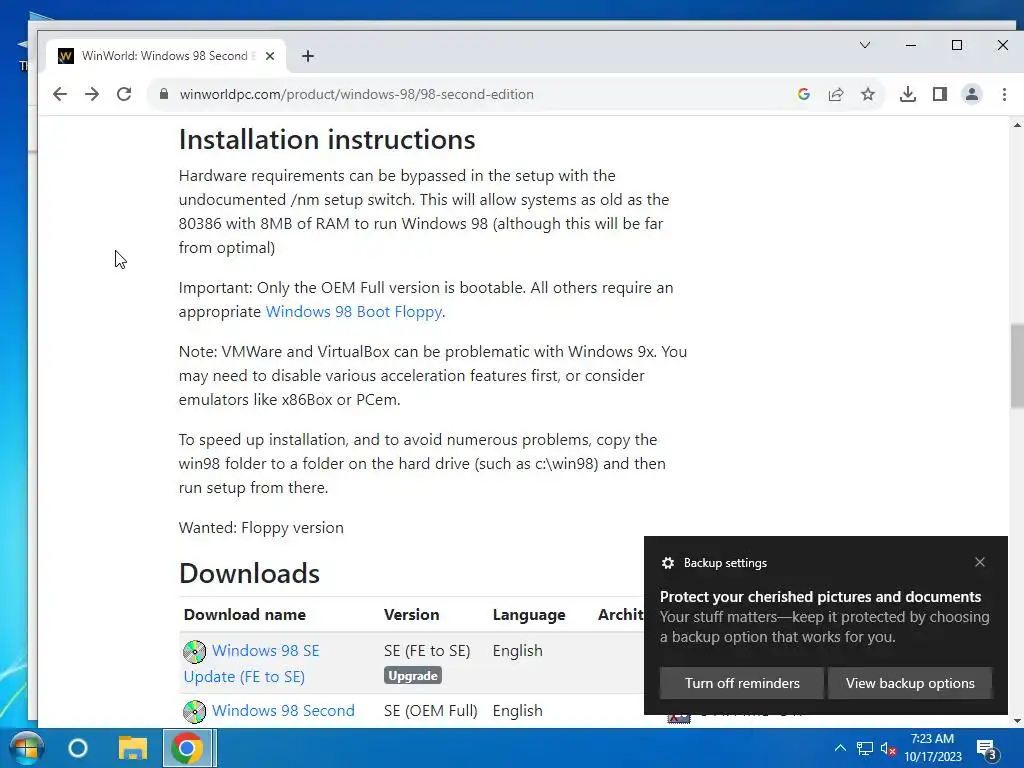Click the Downloads heading

[249, 573]
